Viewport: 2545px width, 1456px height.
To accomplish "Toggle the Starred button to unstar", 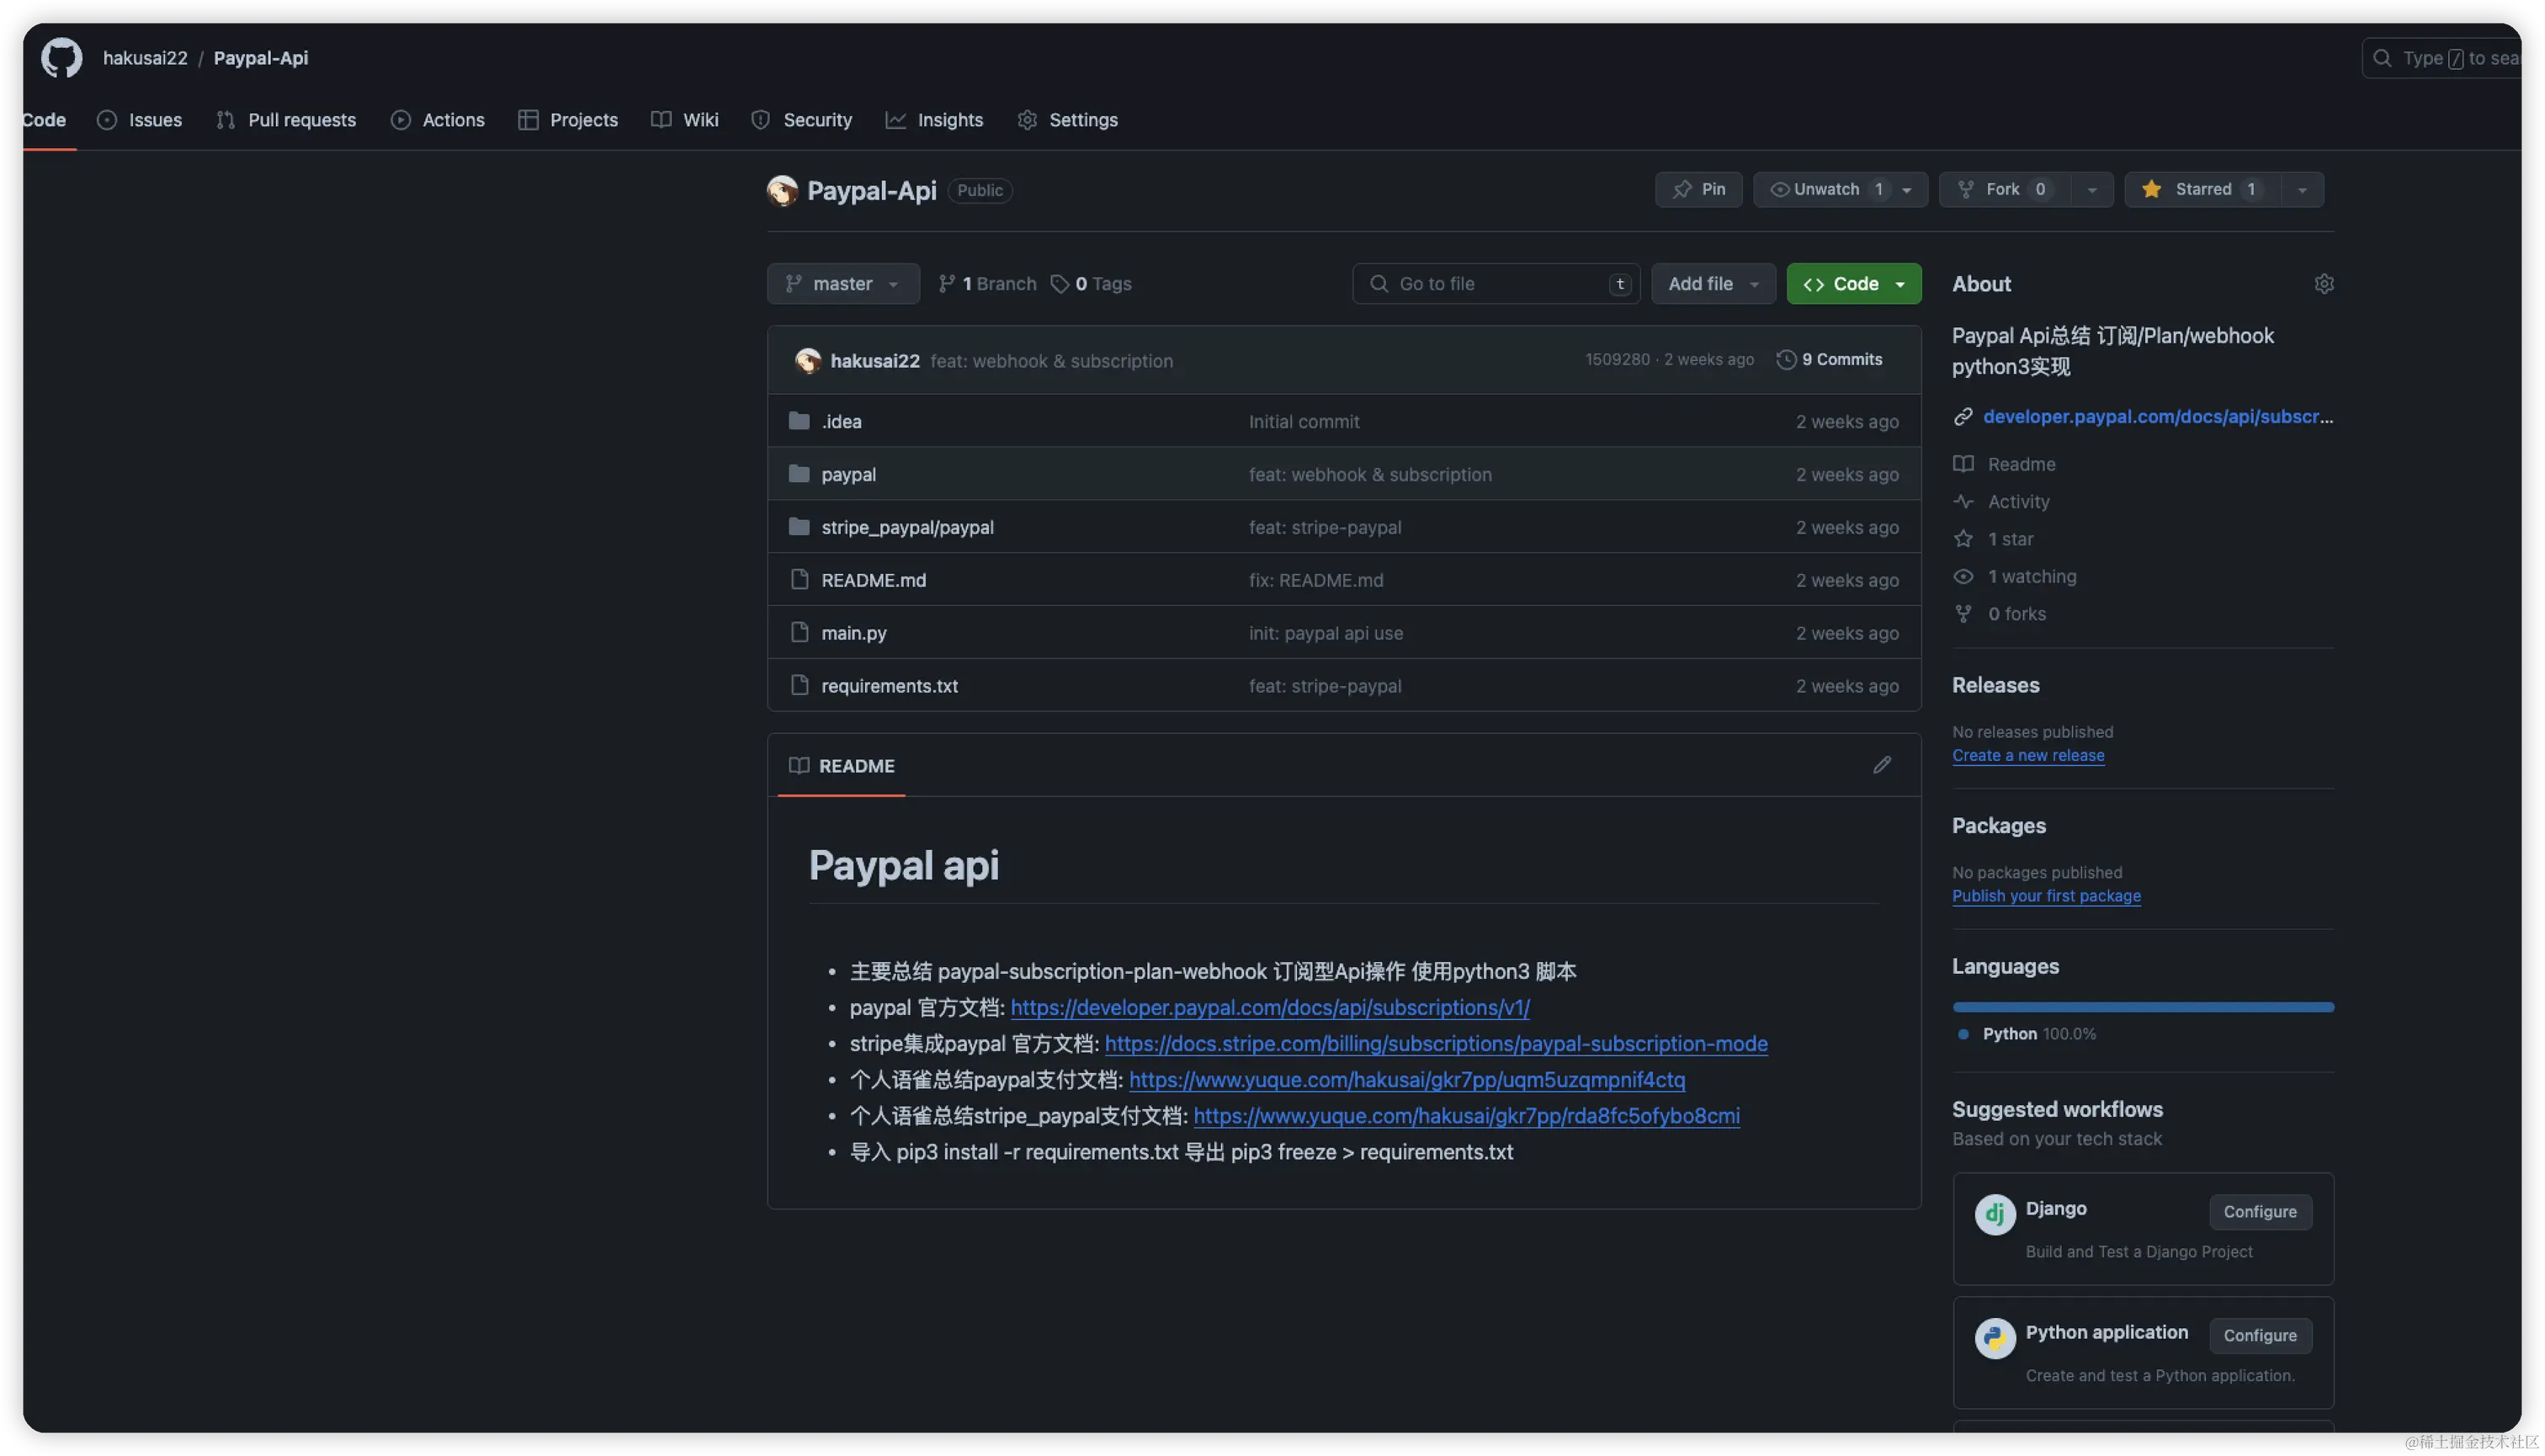I will tap(2202, 190).
